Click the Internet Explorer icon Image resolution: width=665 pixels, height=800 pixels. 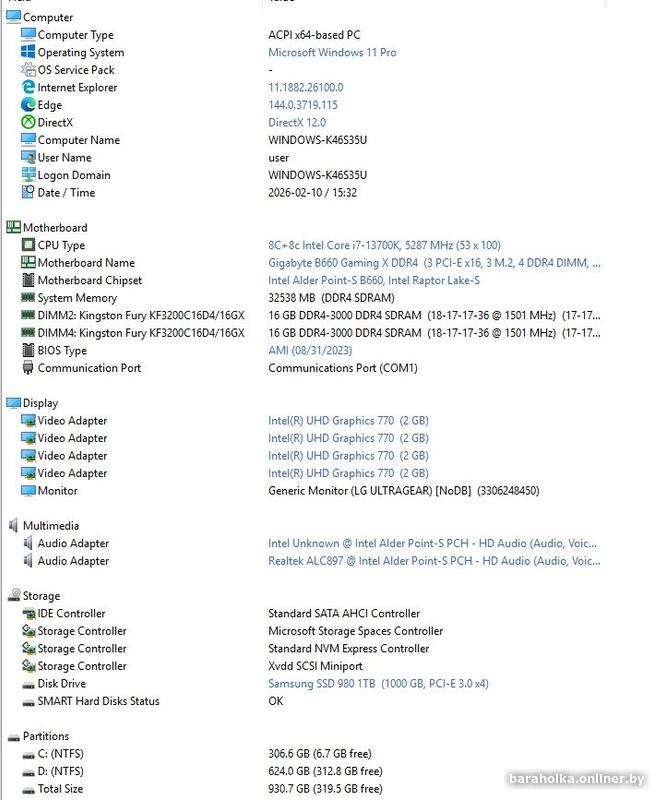tap(28, 87)
